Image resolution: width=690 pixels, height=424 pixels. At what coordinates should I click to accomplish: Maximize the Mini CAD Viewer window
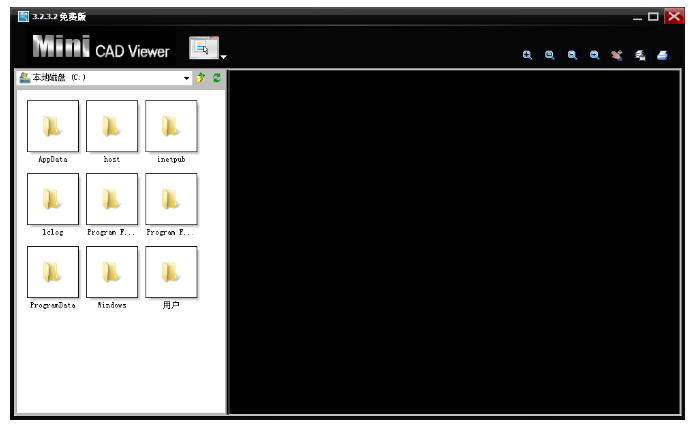pyautogui.click(x=653, y=17)
